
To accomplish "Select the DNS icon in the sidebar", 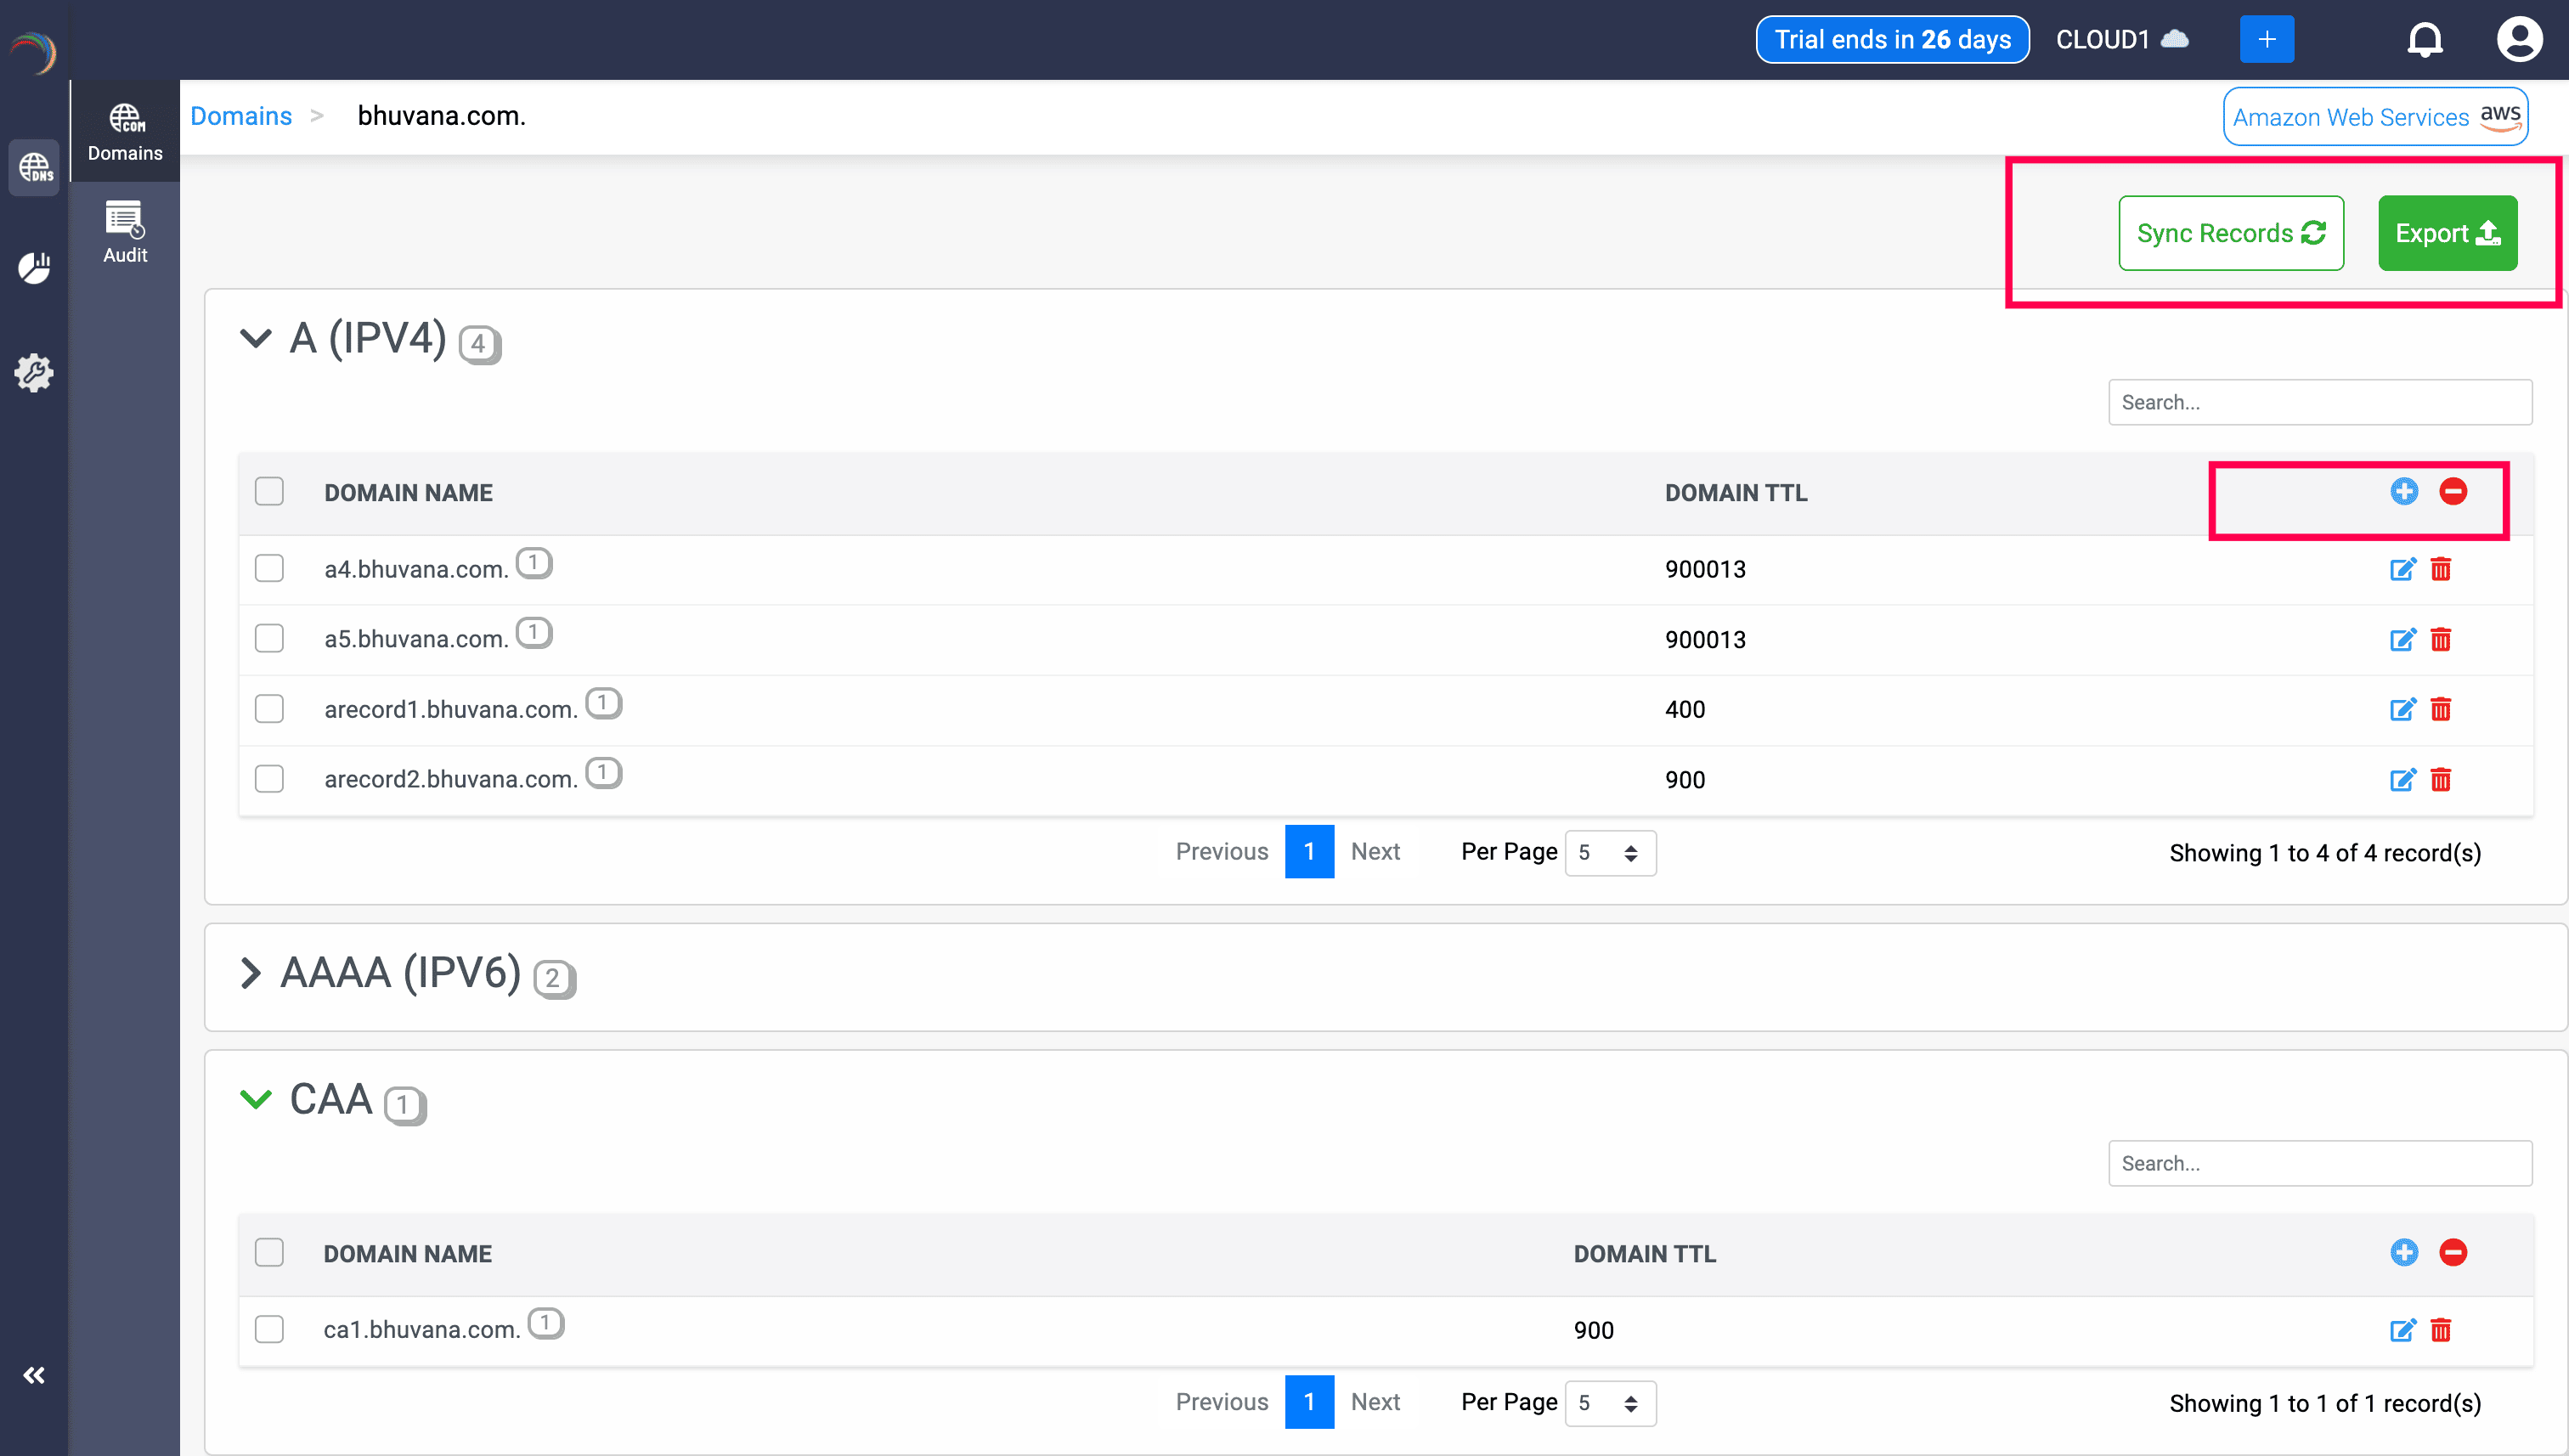I will [x=34, y=167].
